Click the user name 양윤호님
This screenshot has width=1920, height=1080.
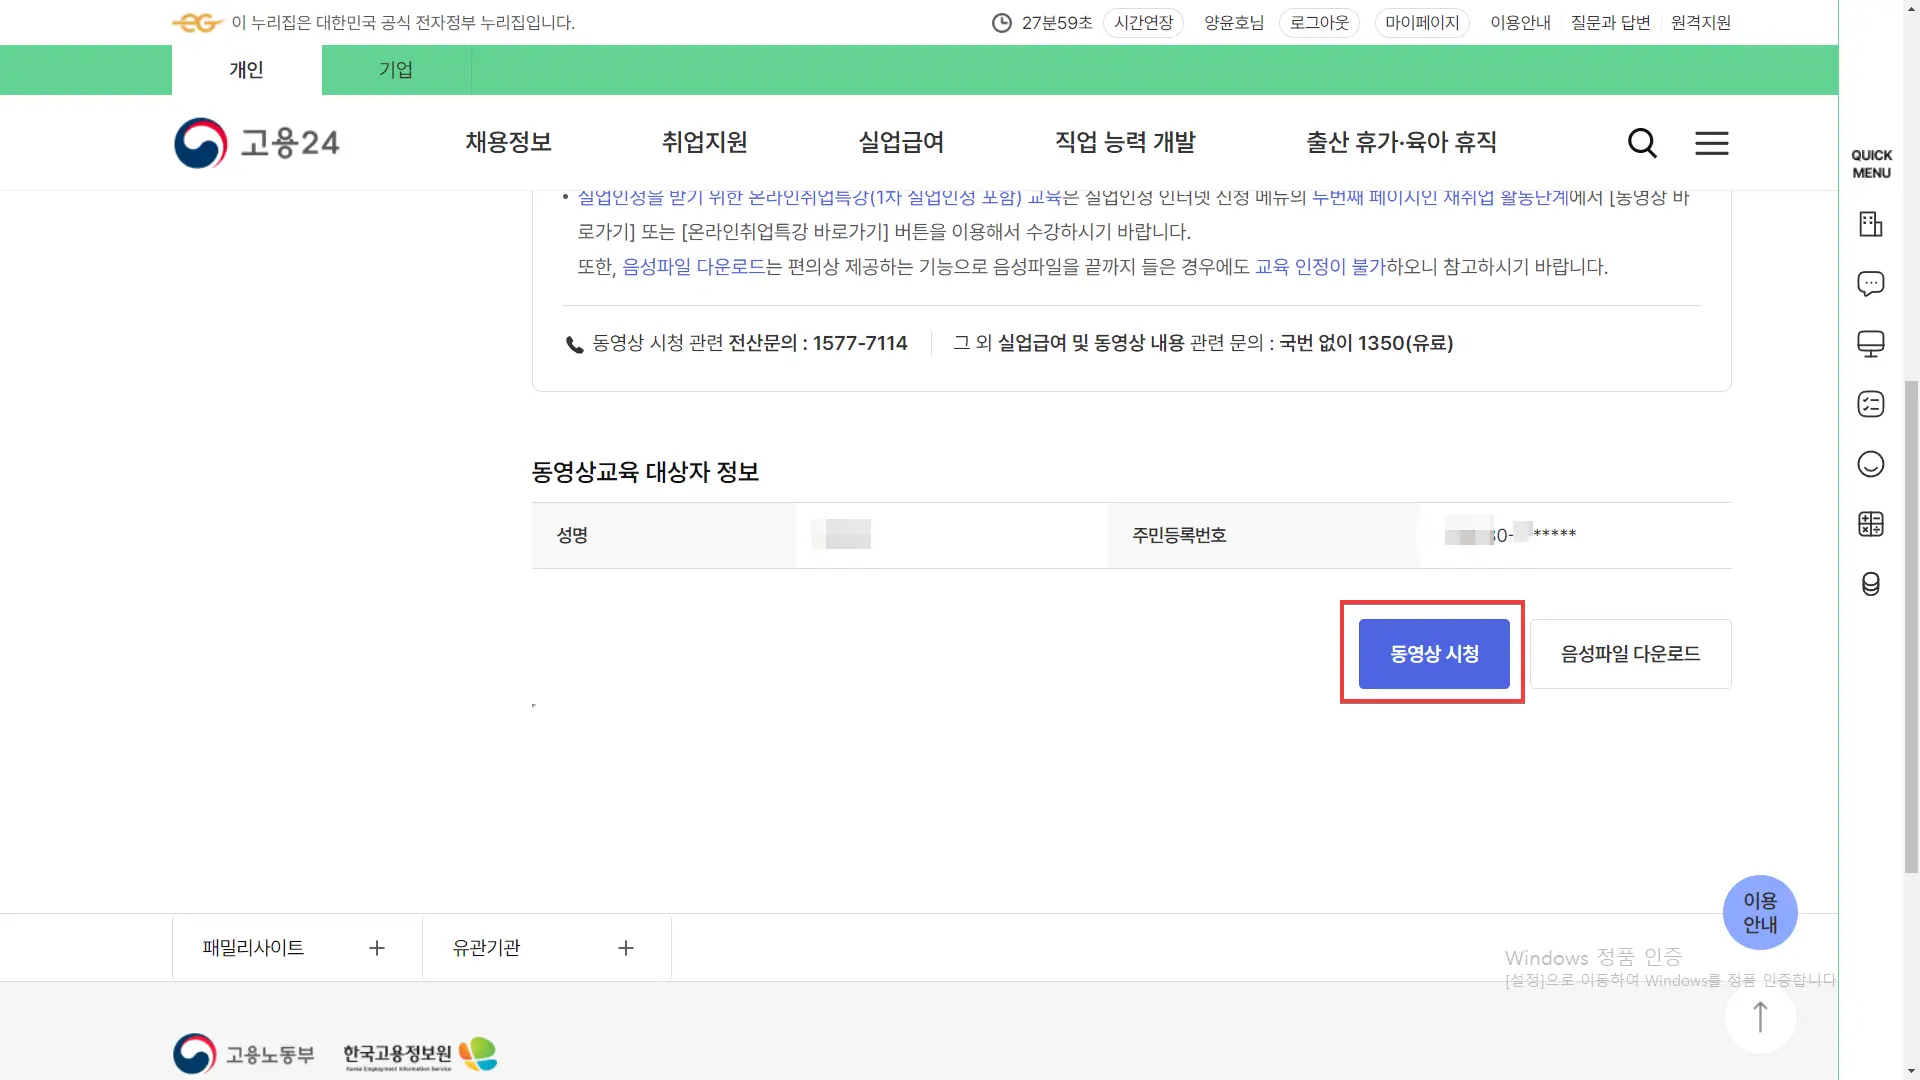point(1234,23)
